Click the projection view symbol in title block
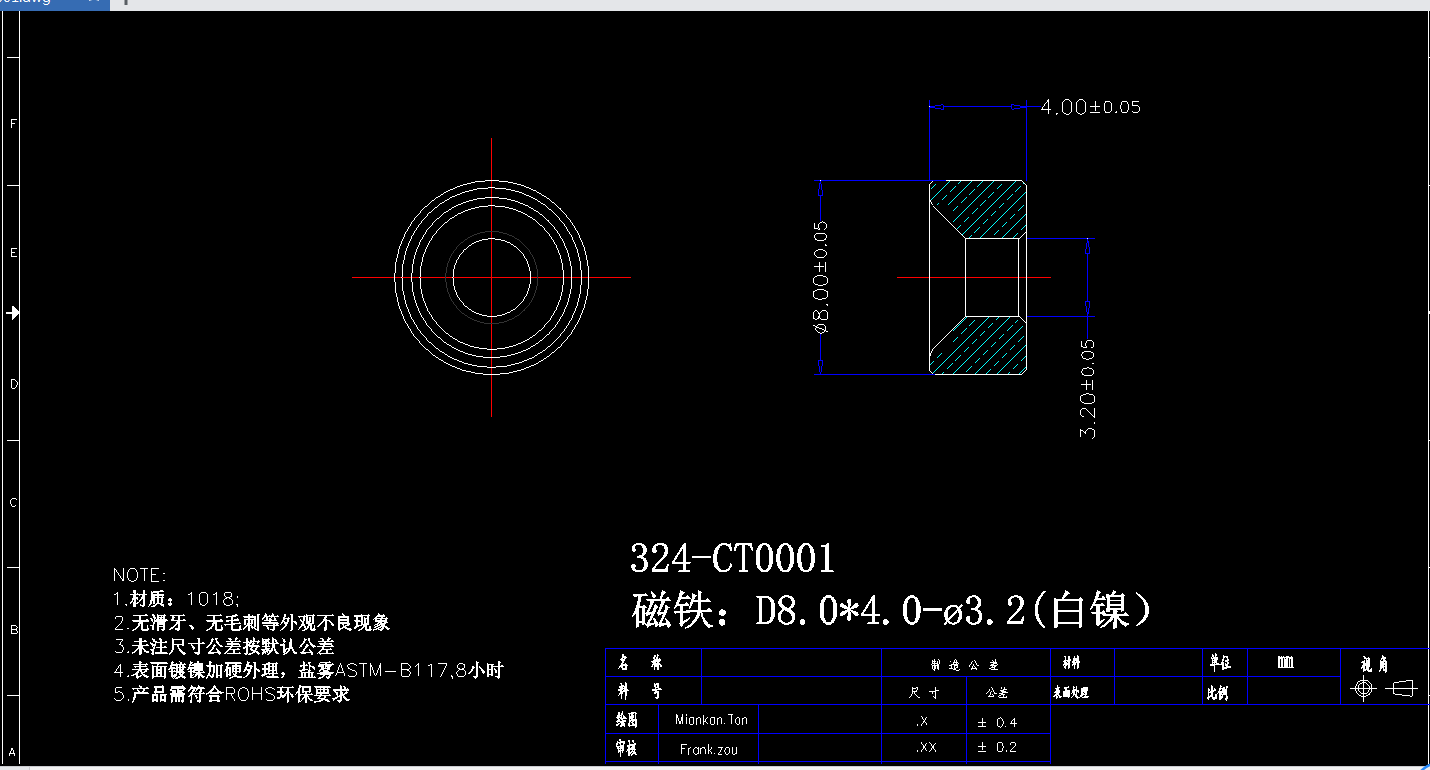Viewport: 1430px width, 770px height. [x=1383, y=689]
